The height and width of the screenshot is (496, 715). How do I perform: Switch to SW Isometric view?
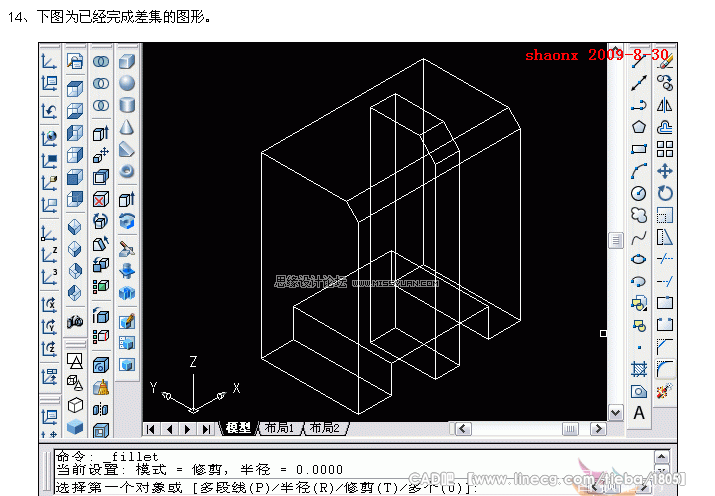75,227
